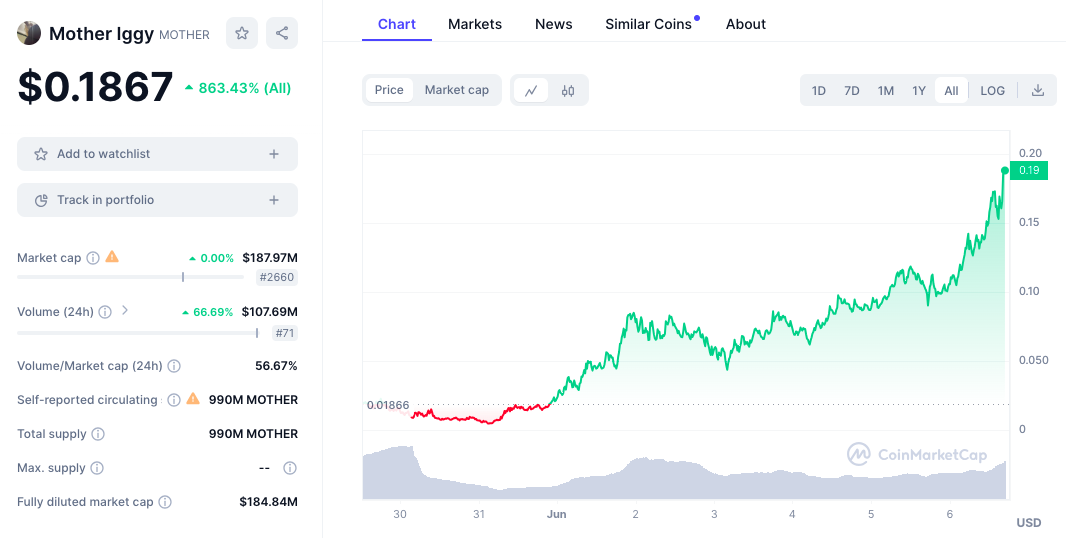Select Market cap chart toggle
Viewport: 1066px width, 538px height.
point(457,90)
